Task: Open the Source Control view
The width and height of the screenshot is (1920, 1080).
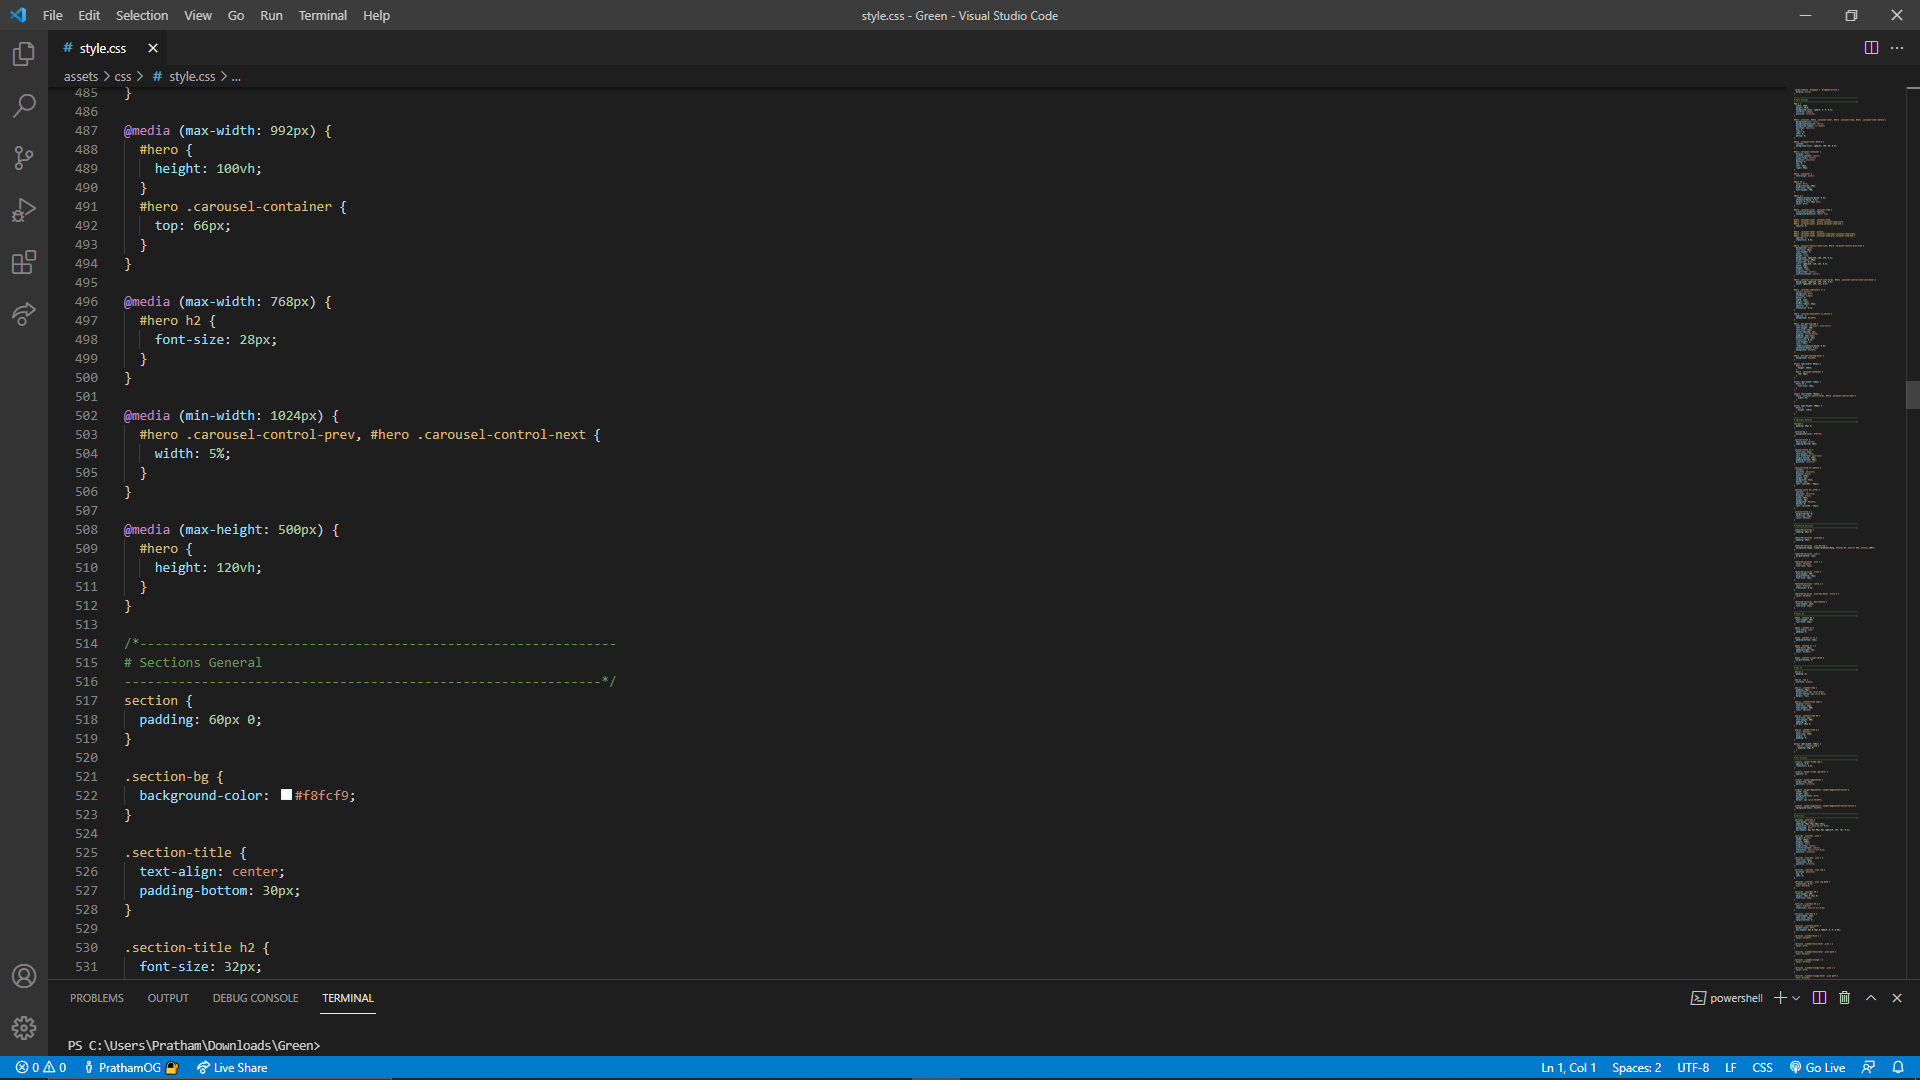Action: 24,158
